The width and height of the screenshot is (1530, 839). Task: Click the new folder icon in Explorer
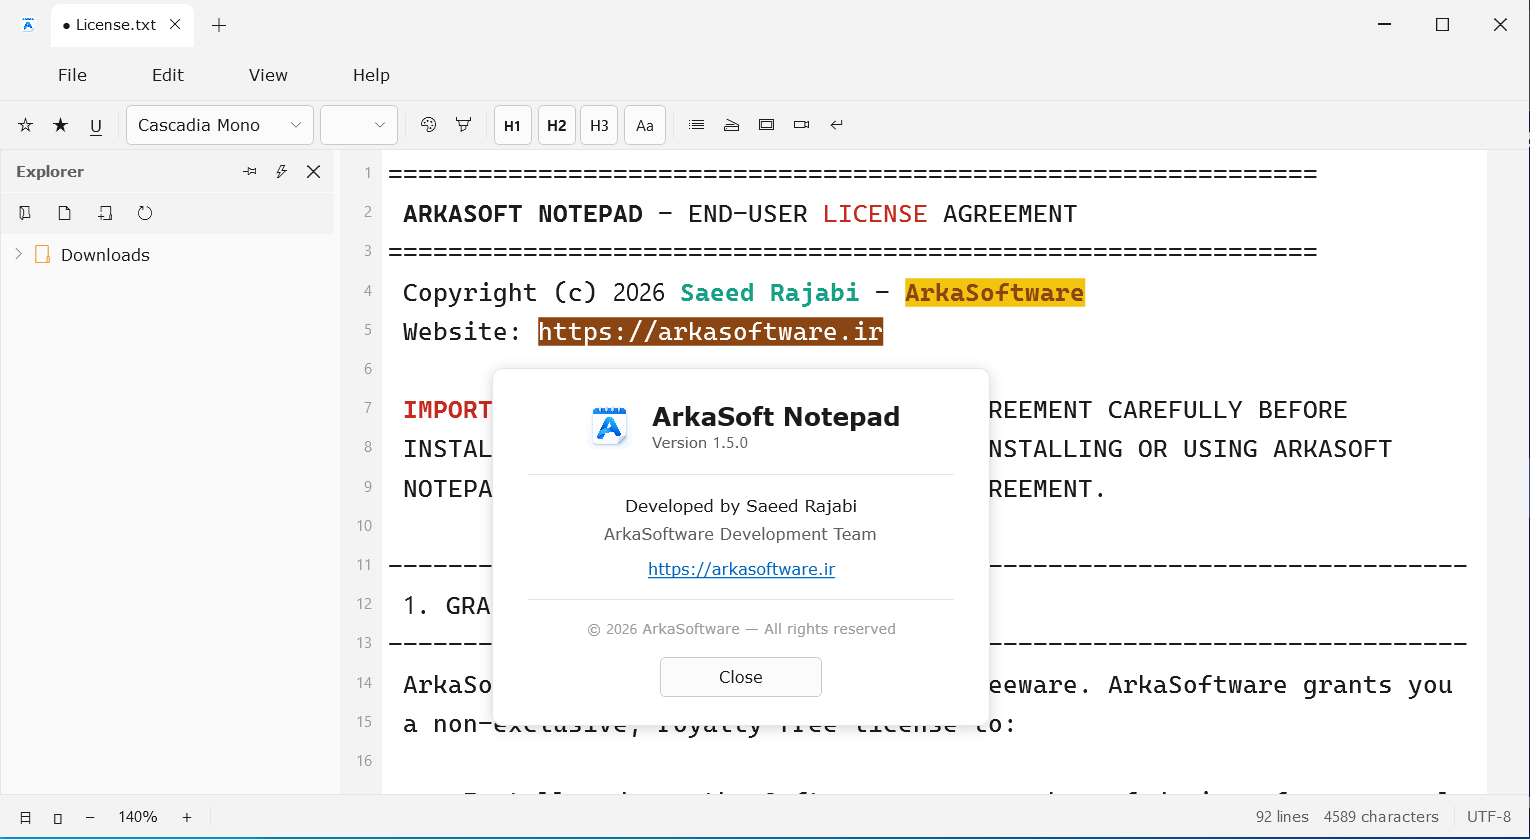[105, 213]
